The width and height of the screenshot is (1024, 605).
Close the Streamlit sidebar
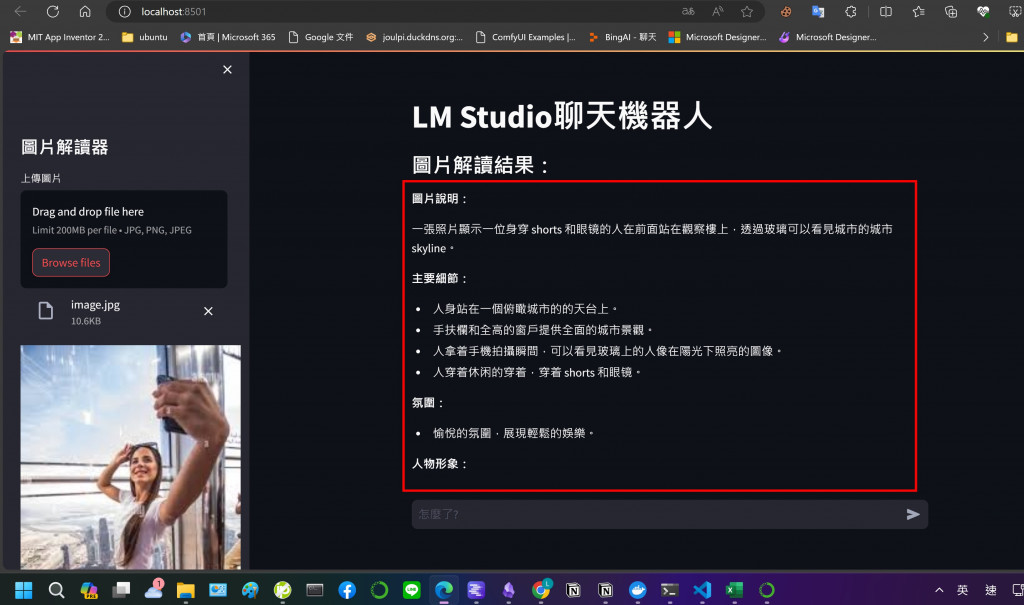227,69
